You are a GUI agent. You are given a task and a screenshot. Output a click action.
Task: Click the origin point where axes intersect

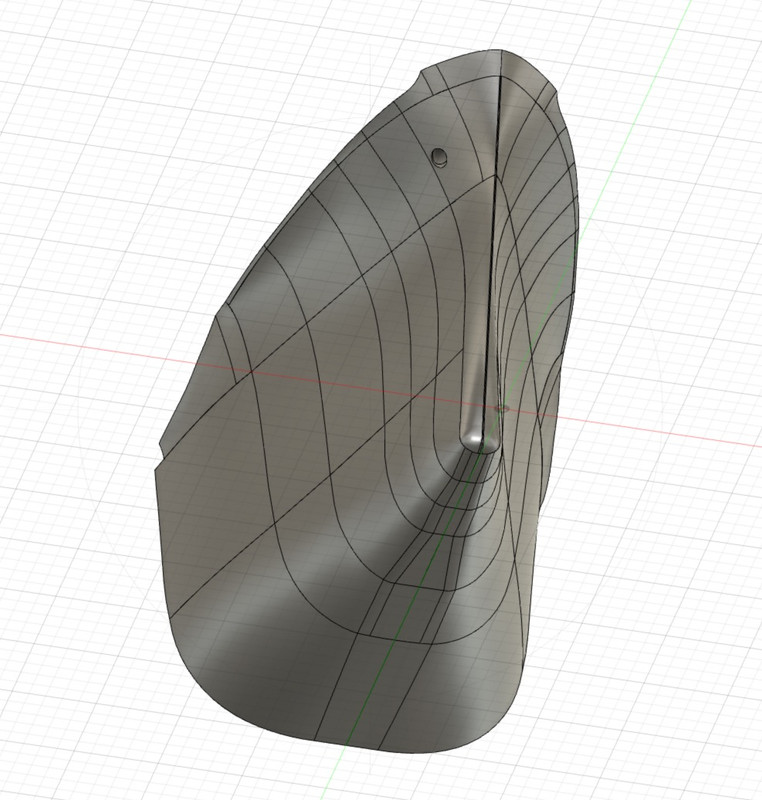click(x=502, y=408)
